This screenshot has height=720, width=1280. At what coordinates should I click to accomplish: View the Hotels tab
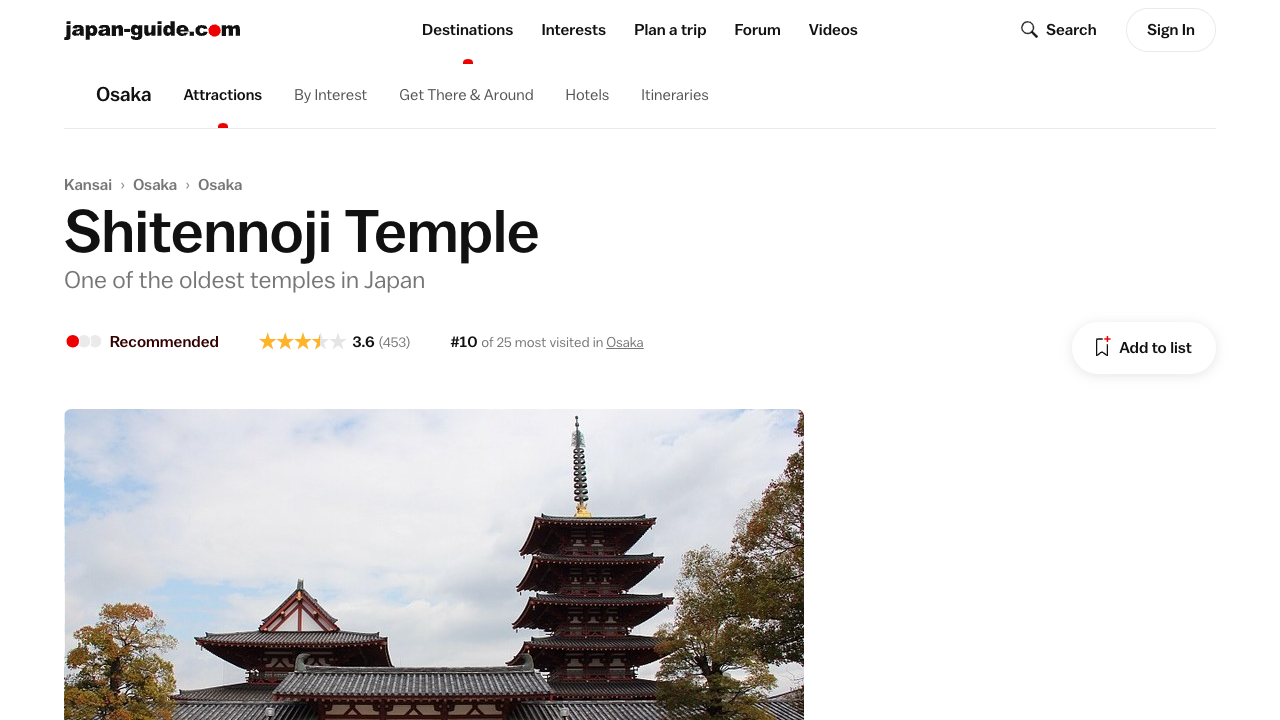click(587, 95)
